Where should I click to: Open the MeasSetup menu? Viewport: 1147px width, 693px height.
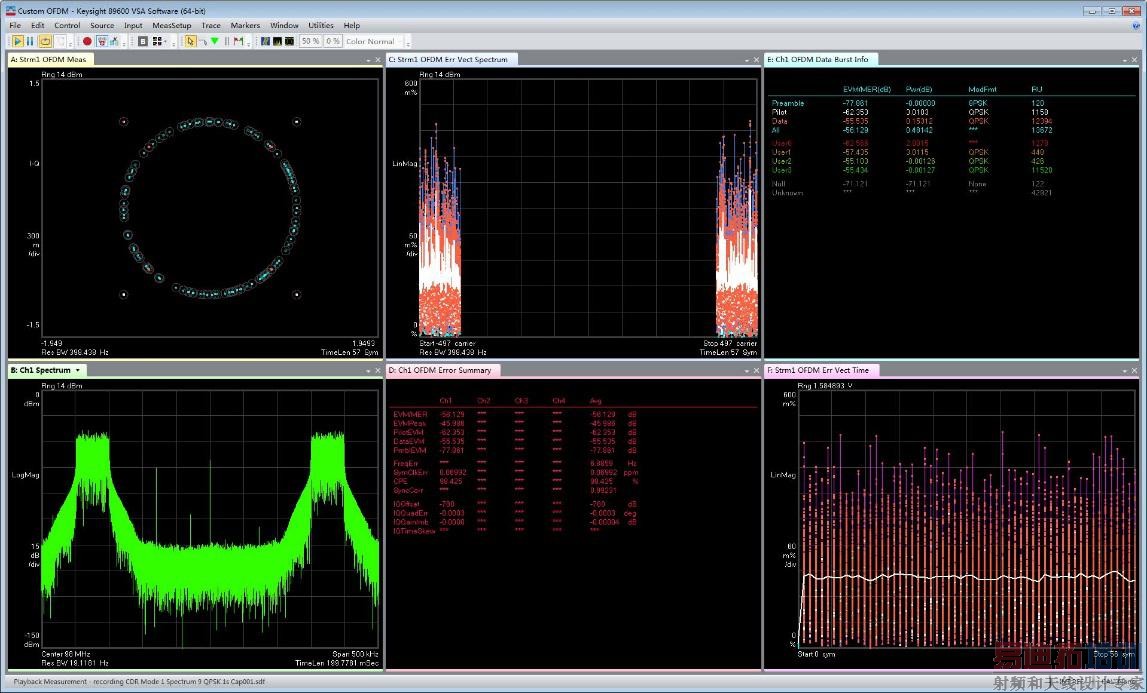click(x=171, y=25)
